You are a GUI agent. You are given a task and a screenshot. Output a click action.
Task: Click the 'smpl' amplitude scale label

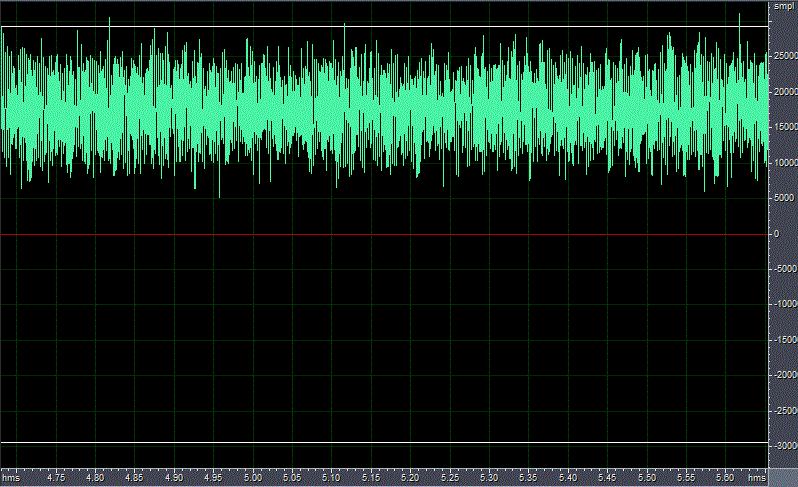coord(783,6)
